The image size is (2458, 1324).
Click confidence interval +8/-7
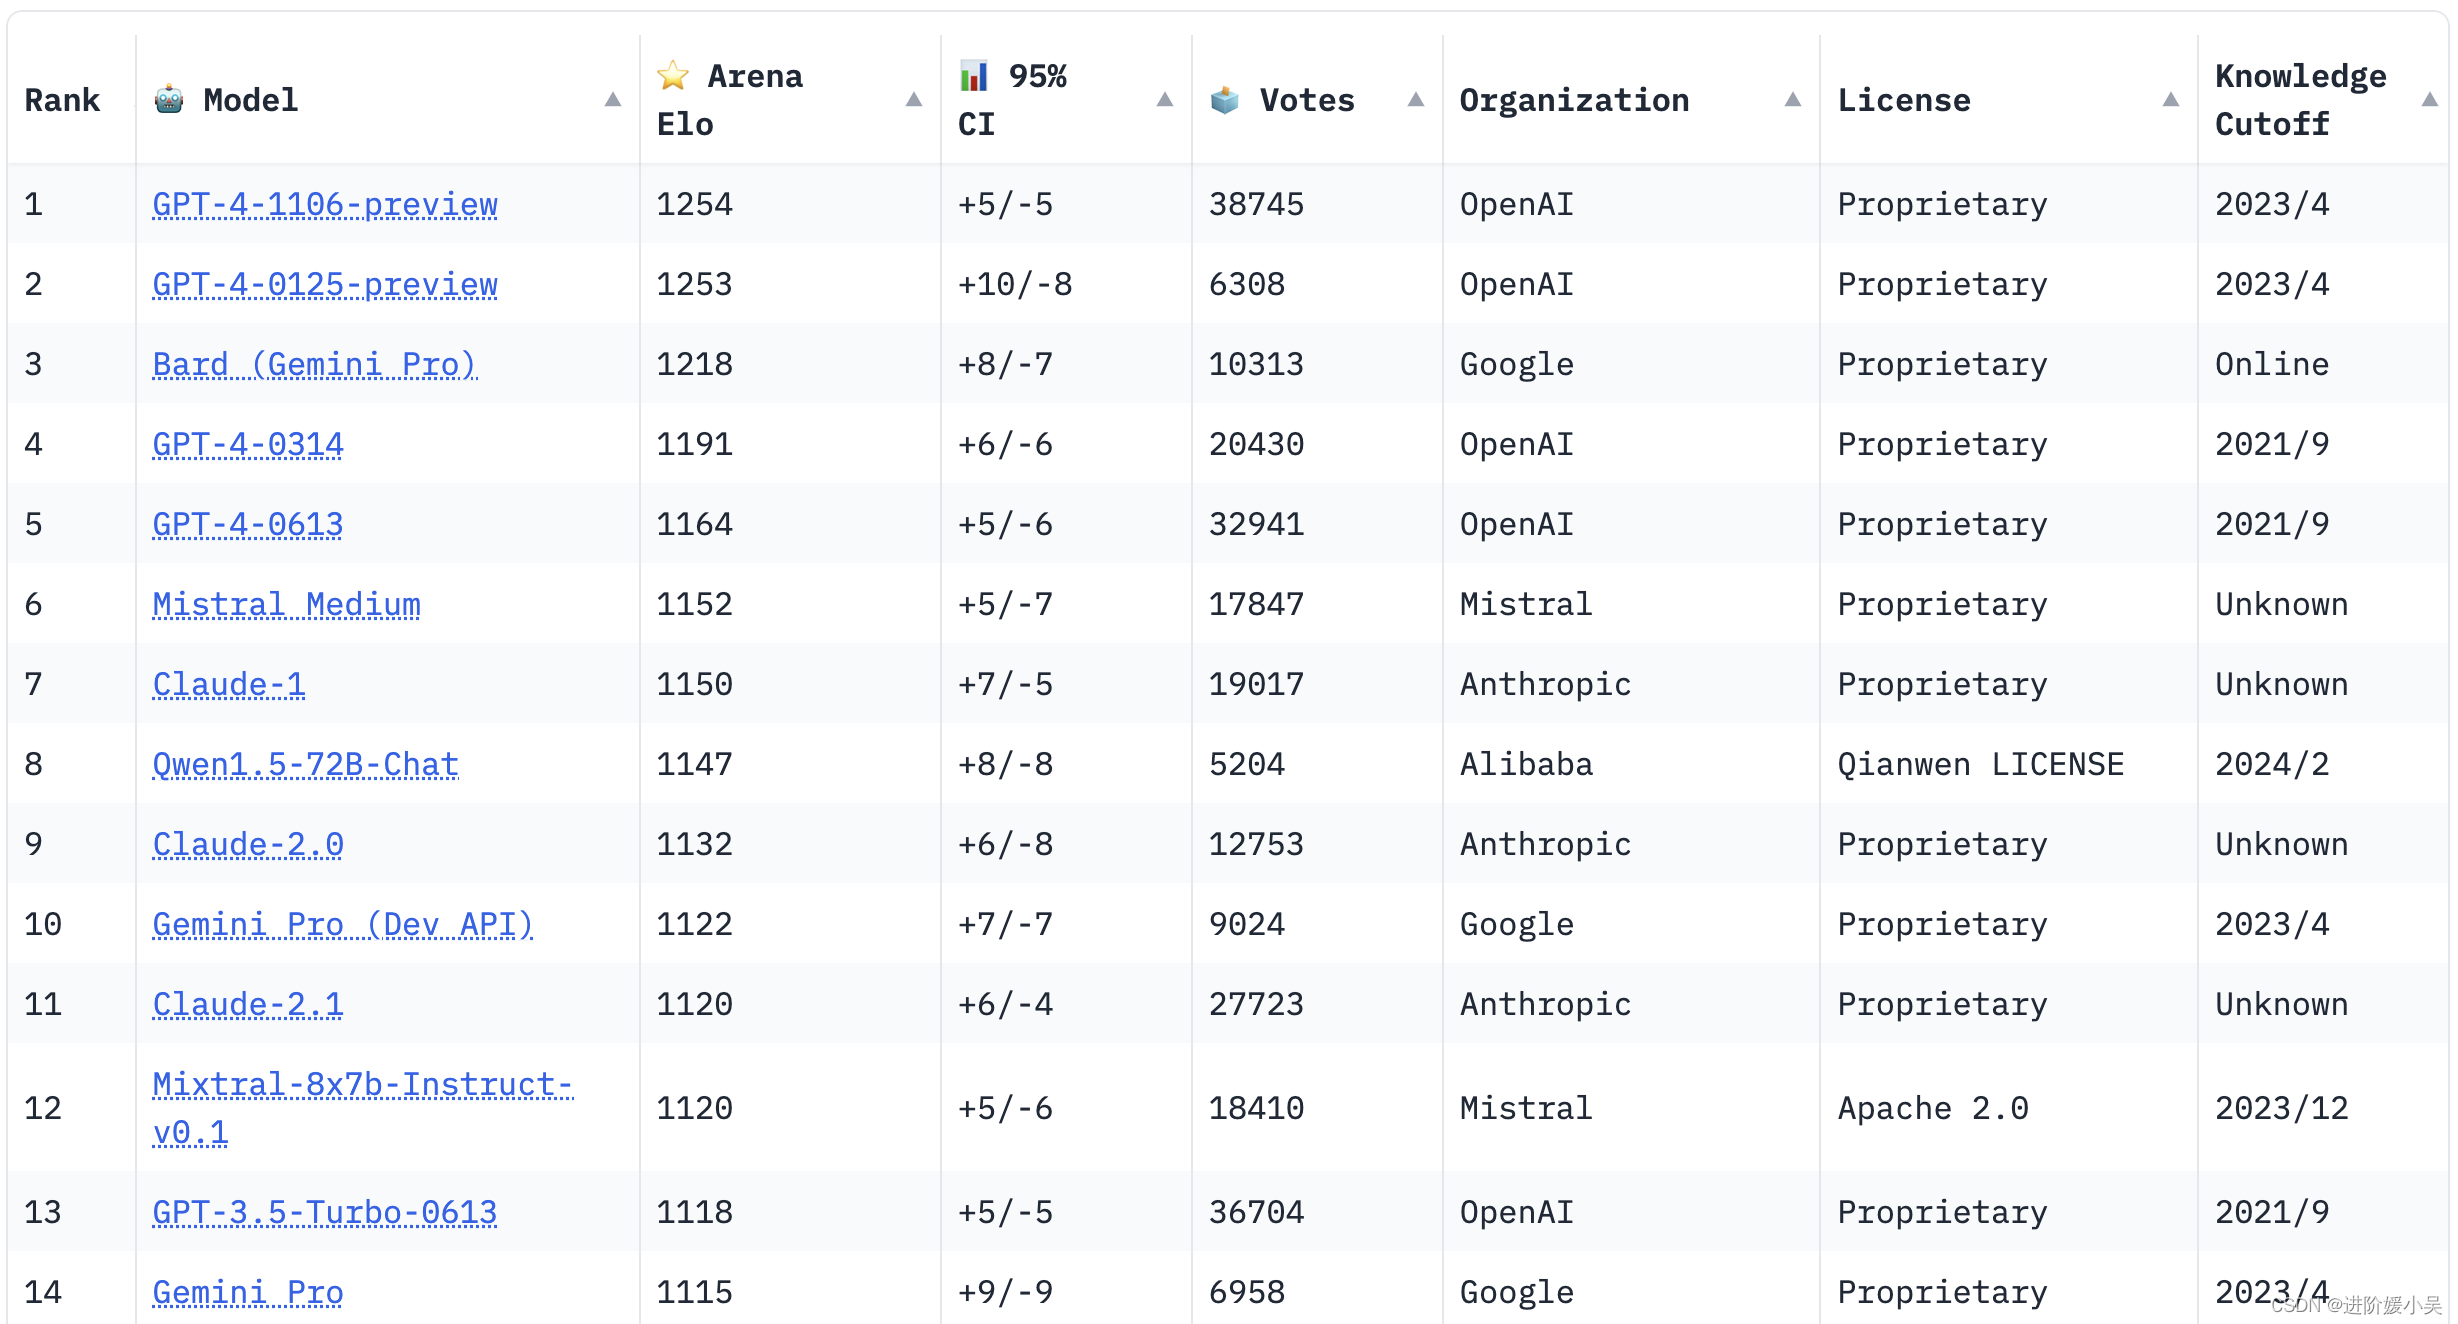tap(1006, 364)
